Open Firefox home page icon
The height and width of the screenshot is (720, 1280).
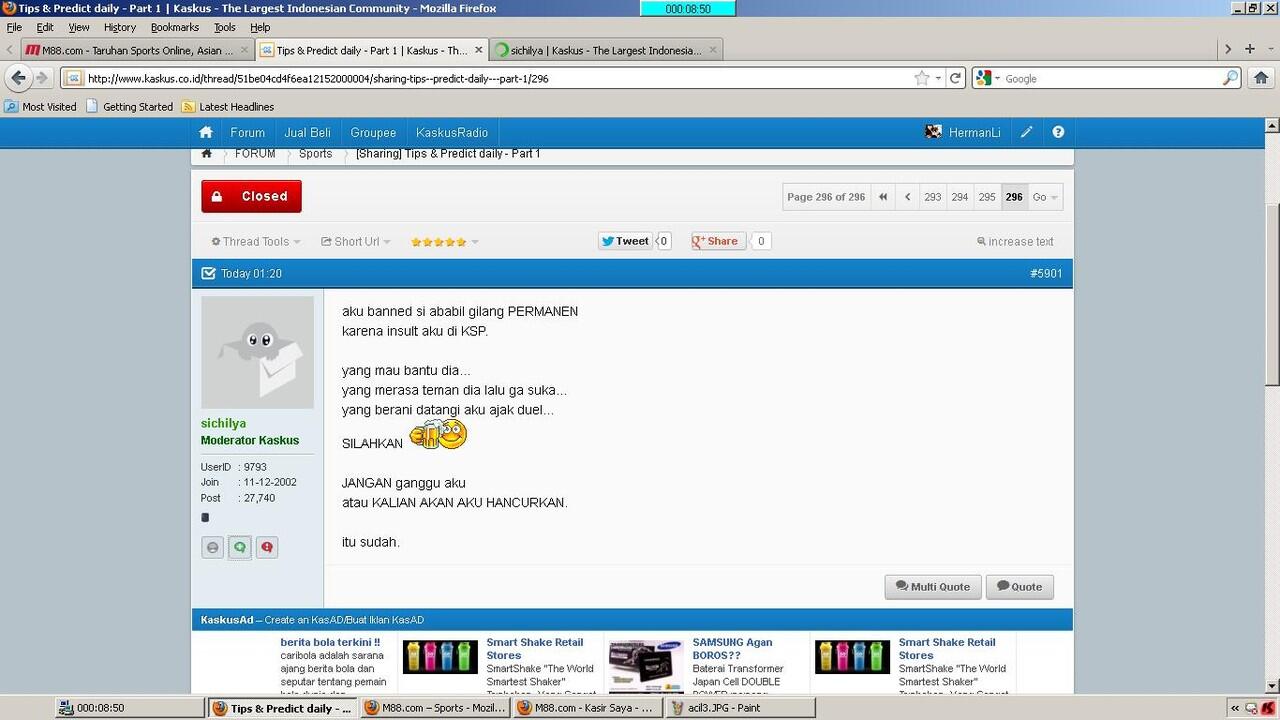pos(1260,78)
